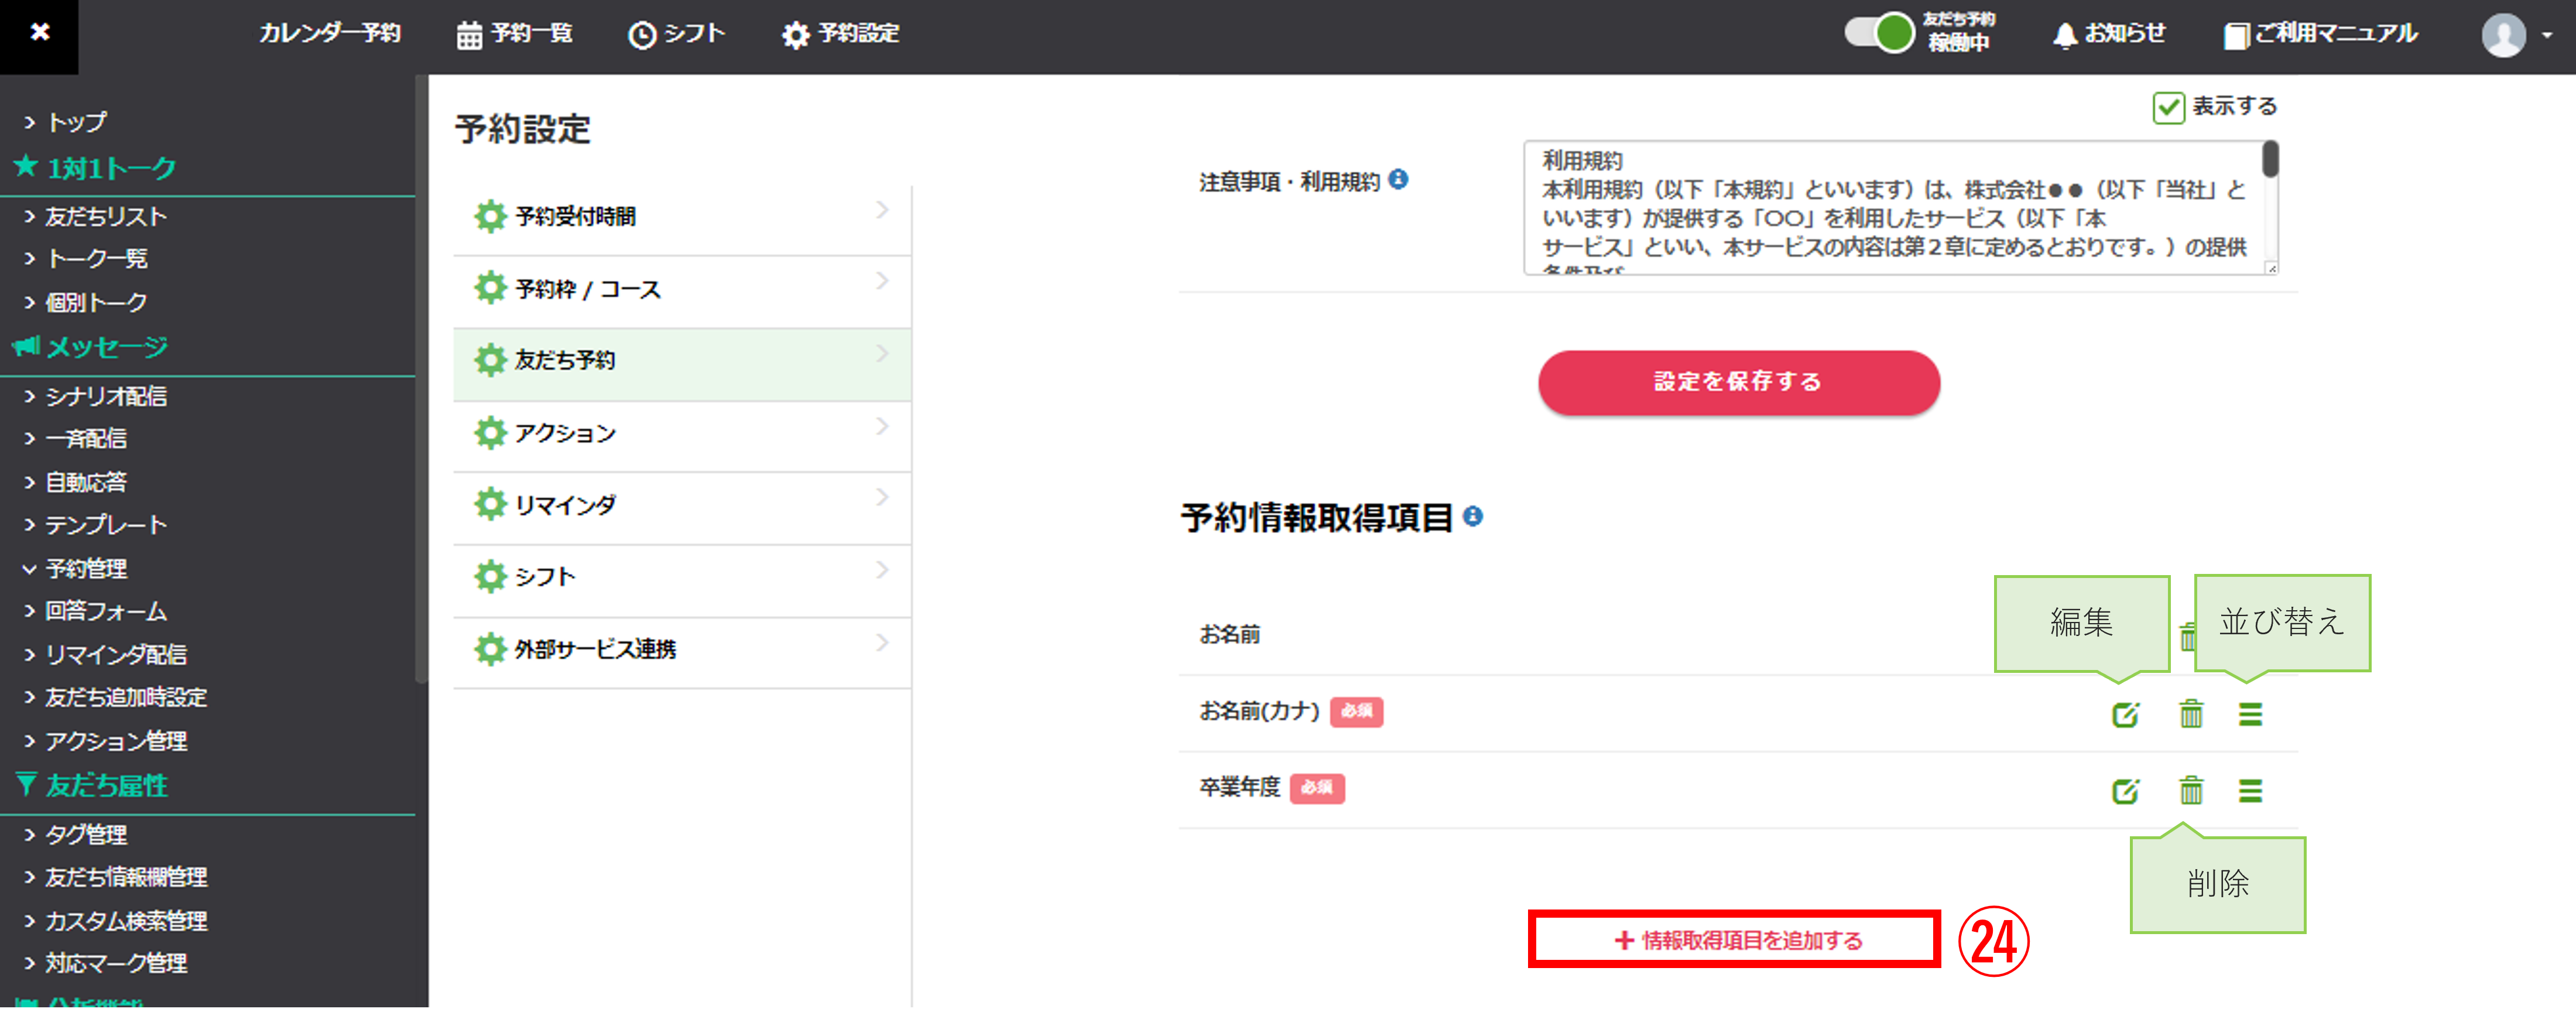Expand 回答フォーム in sidebar

pos(105,611)
